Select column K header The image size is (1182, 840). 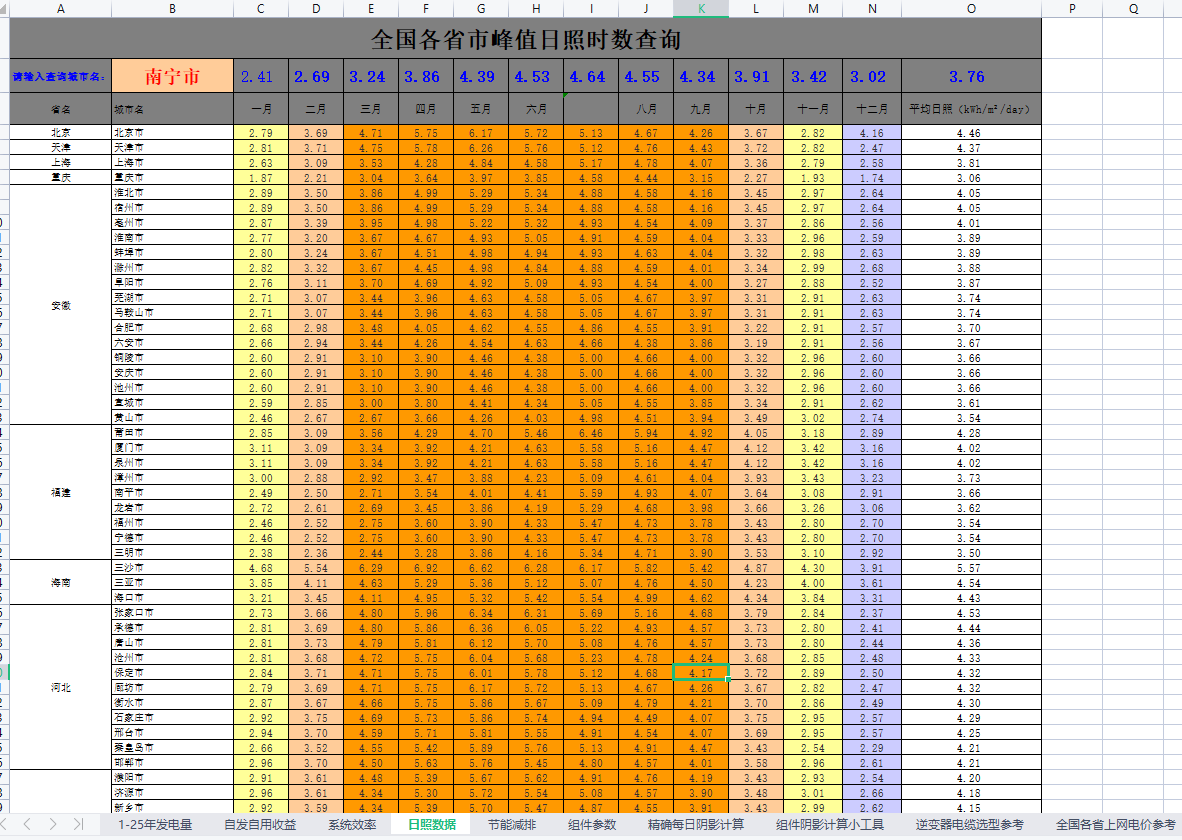[701, 9]
